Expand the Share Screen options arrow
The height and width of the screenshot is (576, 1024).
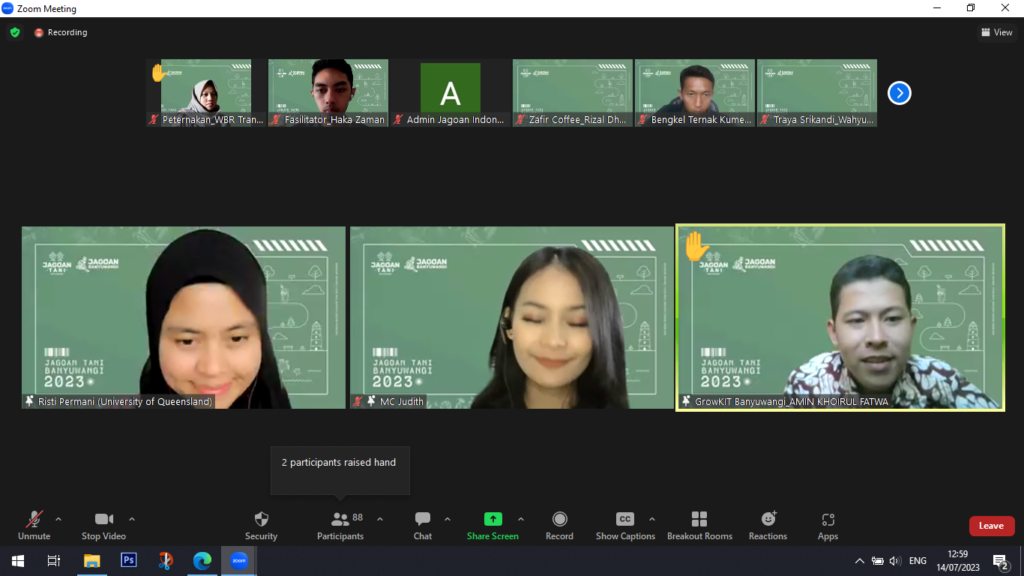point(521,519)
